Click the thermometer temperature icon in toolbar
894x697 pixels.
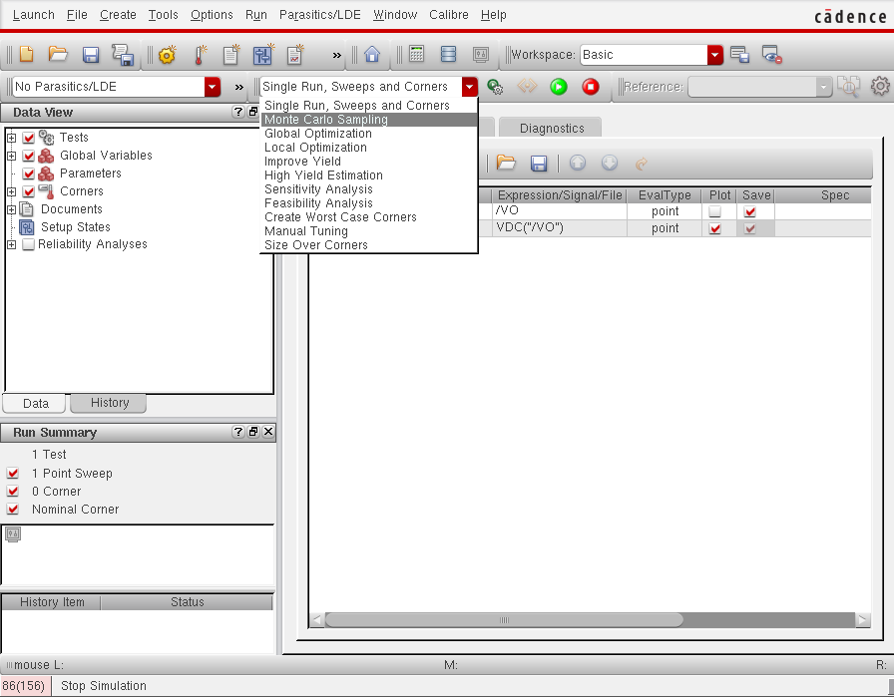click(x=200, y=55)
